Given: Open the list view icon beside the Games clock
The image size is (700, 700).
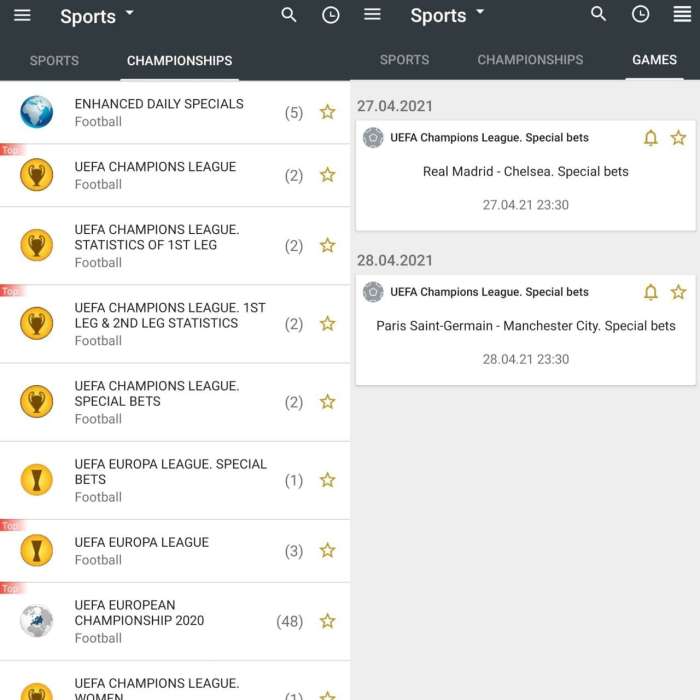Looking at the screenshot, I should coord(682,14).
